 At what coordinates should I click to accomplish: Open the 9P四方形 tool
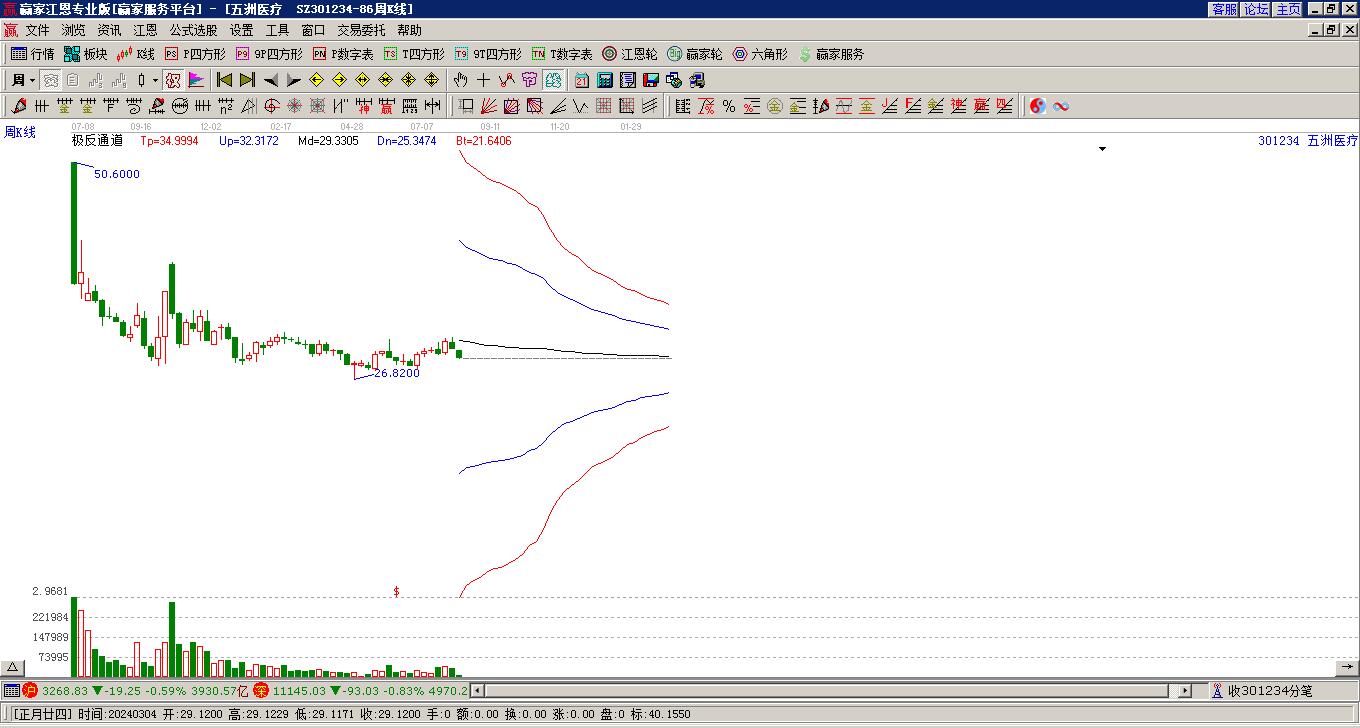(x=269, y=54)
